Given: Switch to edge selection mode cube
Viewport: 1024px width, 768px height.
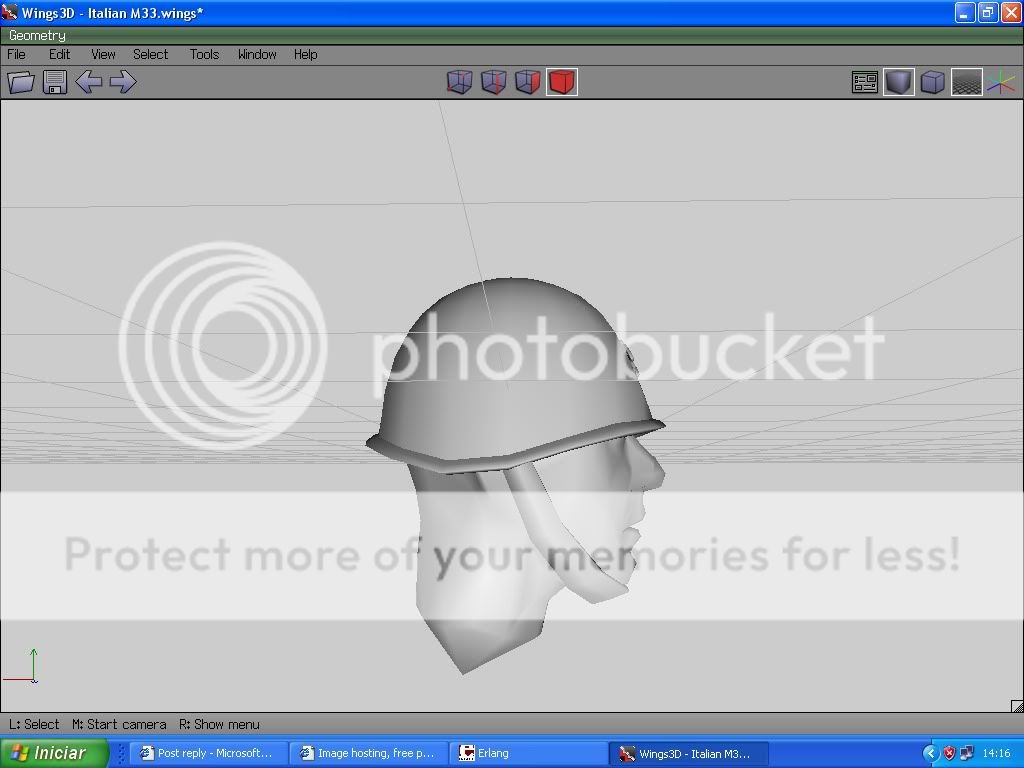Looking at the screenshot, I should point(493,82).
